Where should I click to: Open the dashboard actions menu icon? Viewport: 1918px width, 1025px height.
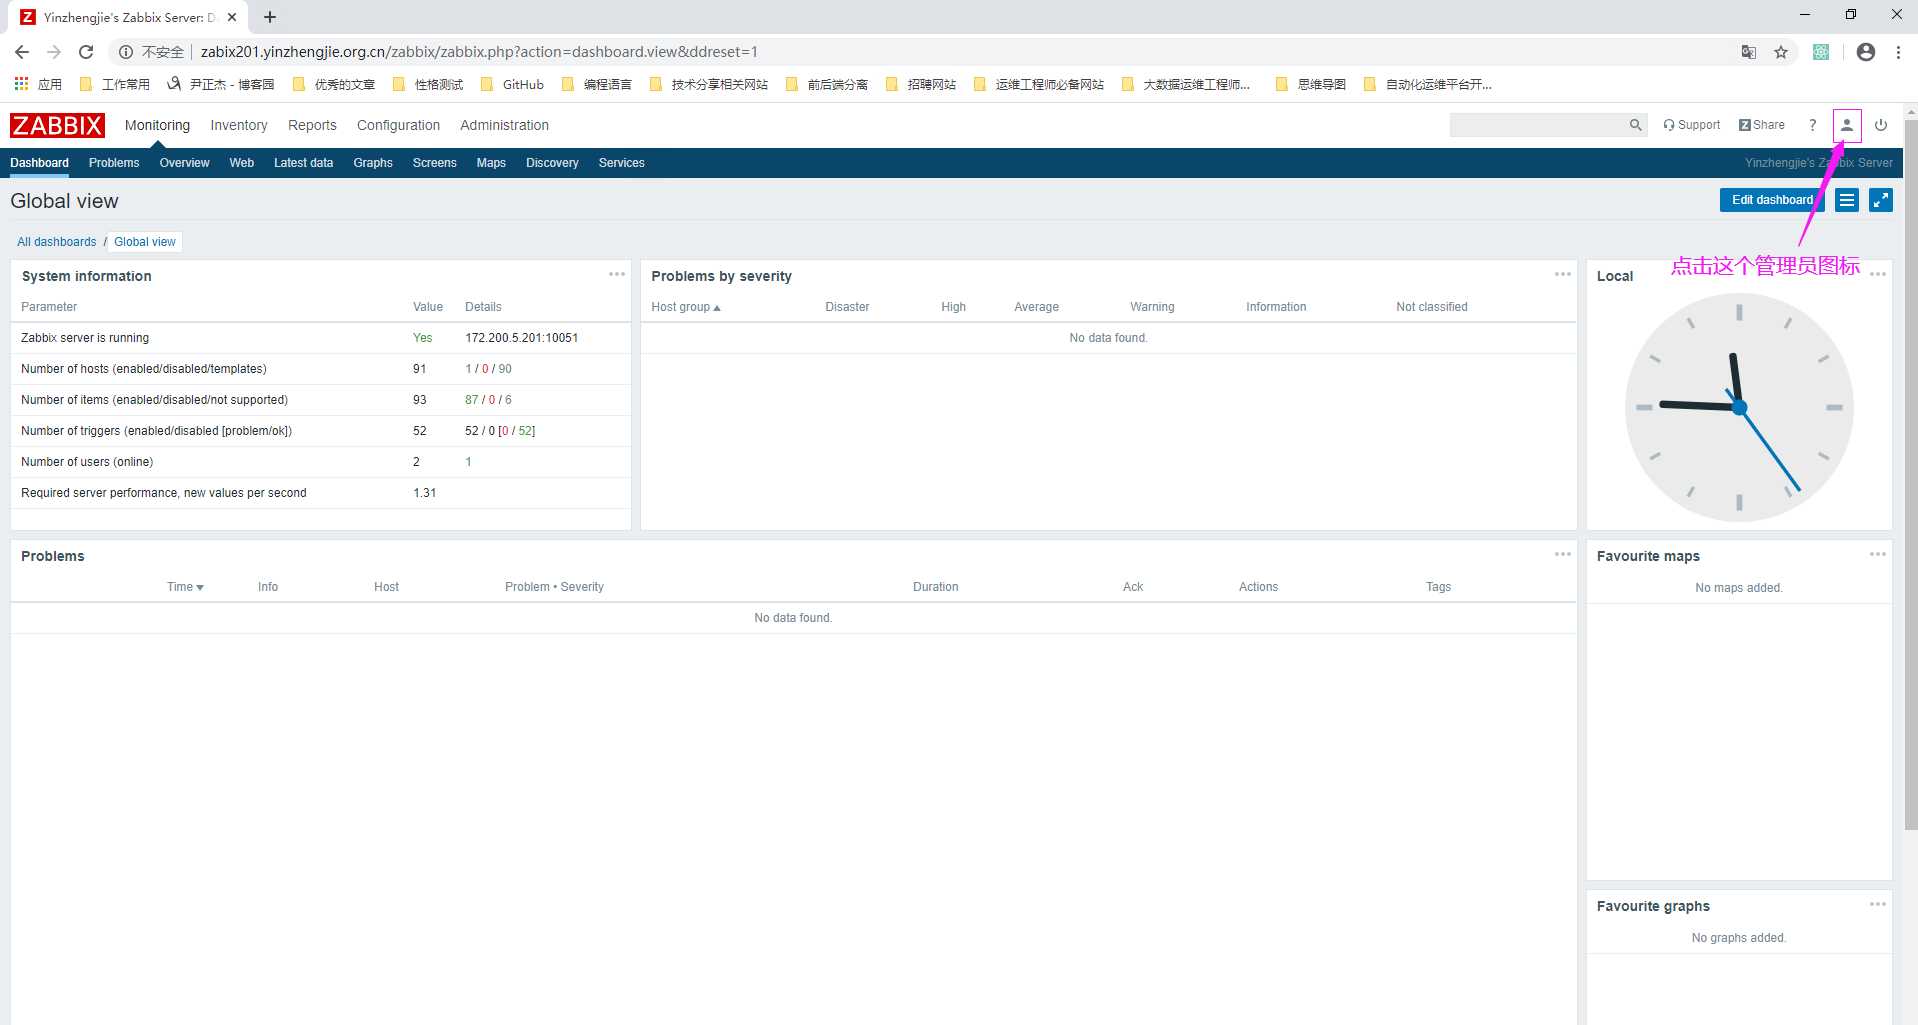pyautogui.click(x=1847, y=200)
